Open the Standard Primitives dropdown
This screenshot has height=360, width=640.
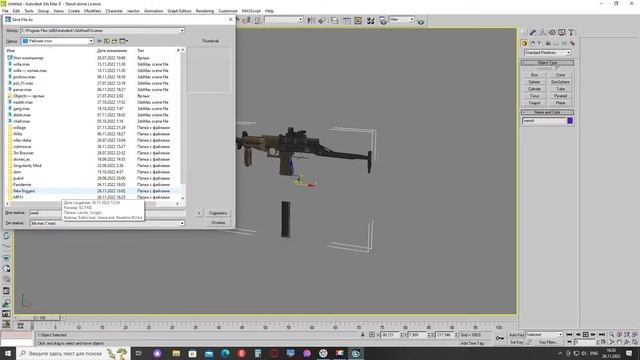pyautogui.click(x=547, y=53)
